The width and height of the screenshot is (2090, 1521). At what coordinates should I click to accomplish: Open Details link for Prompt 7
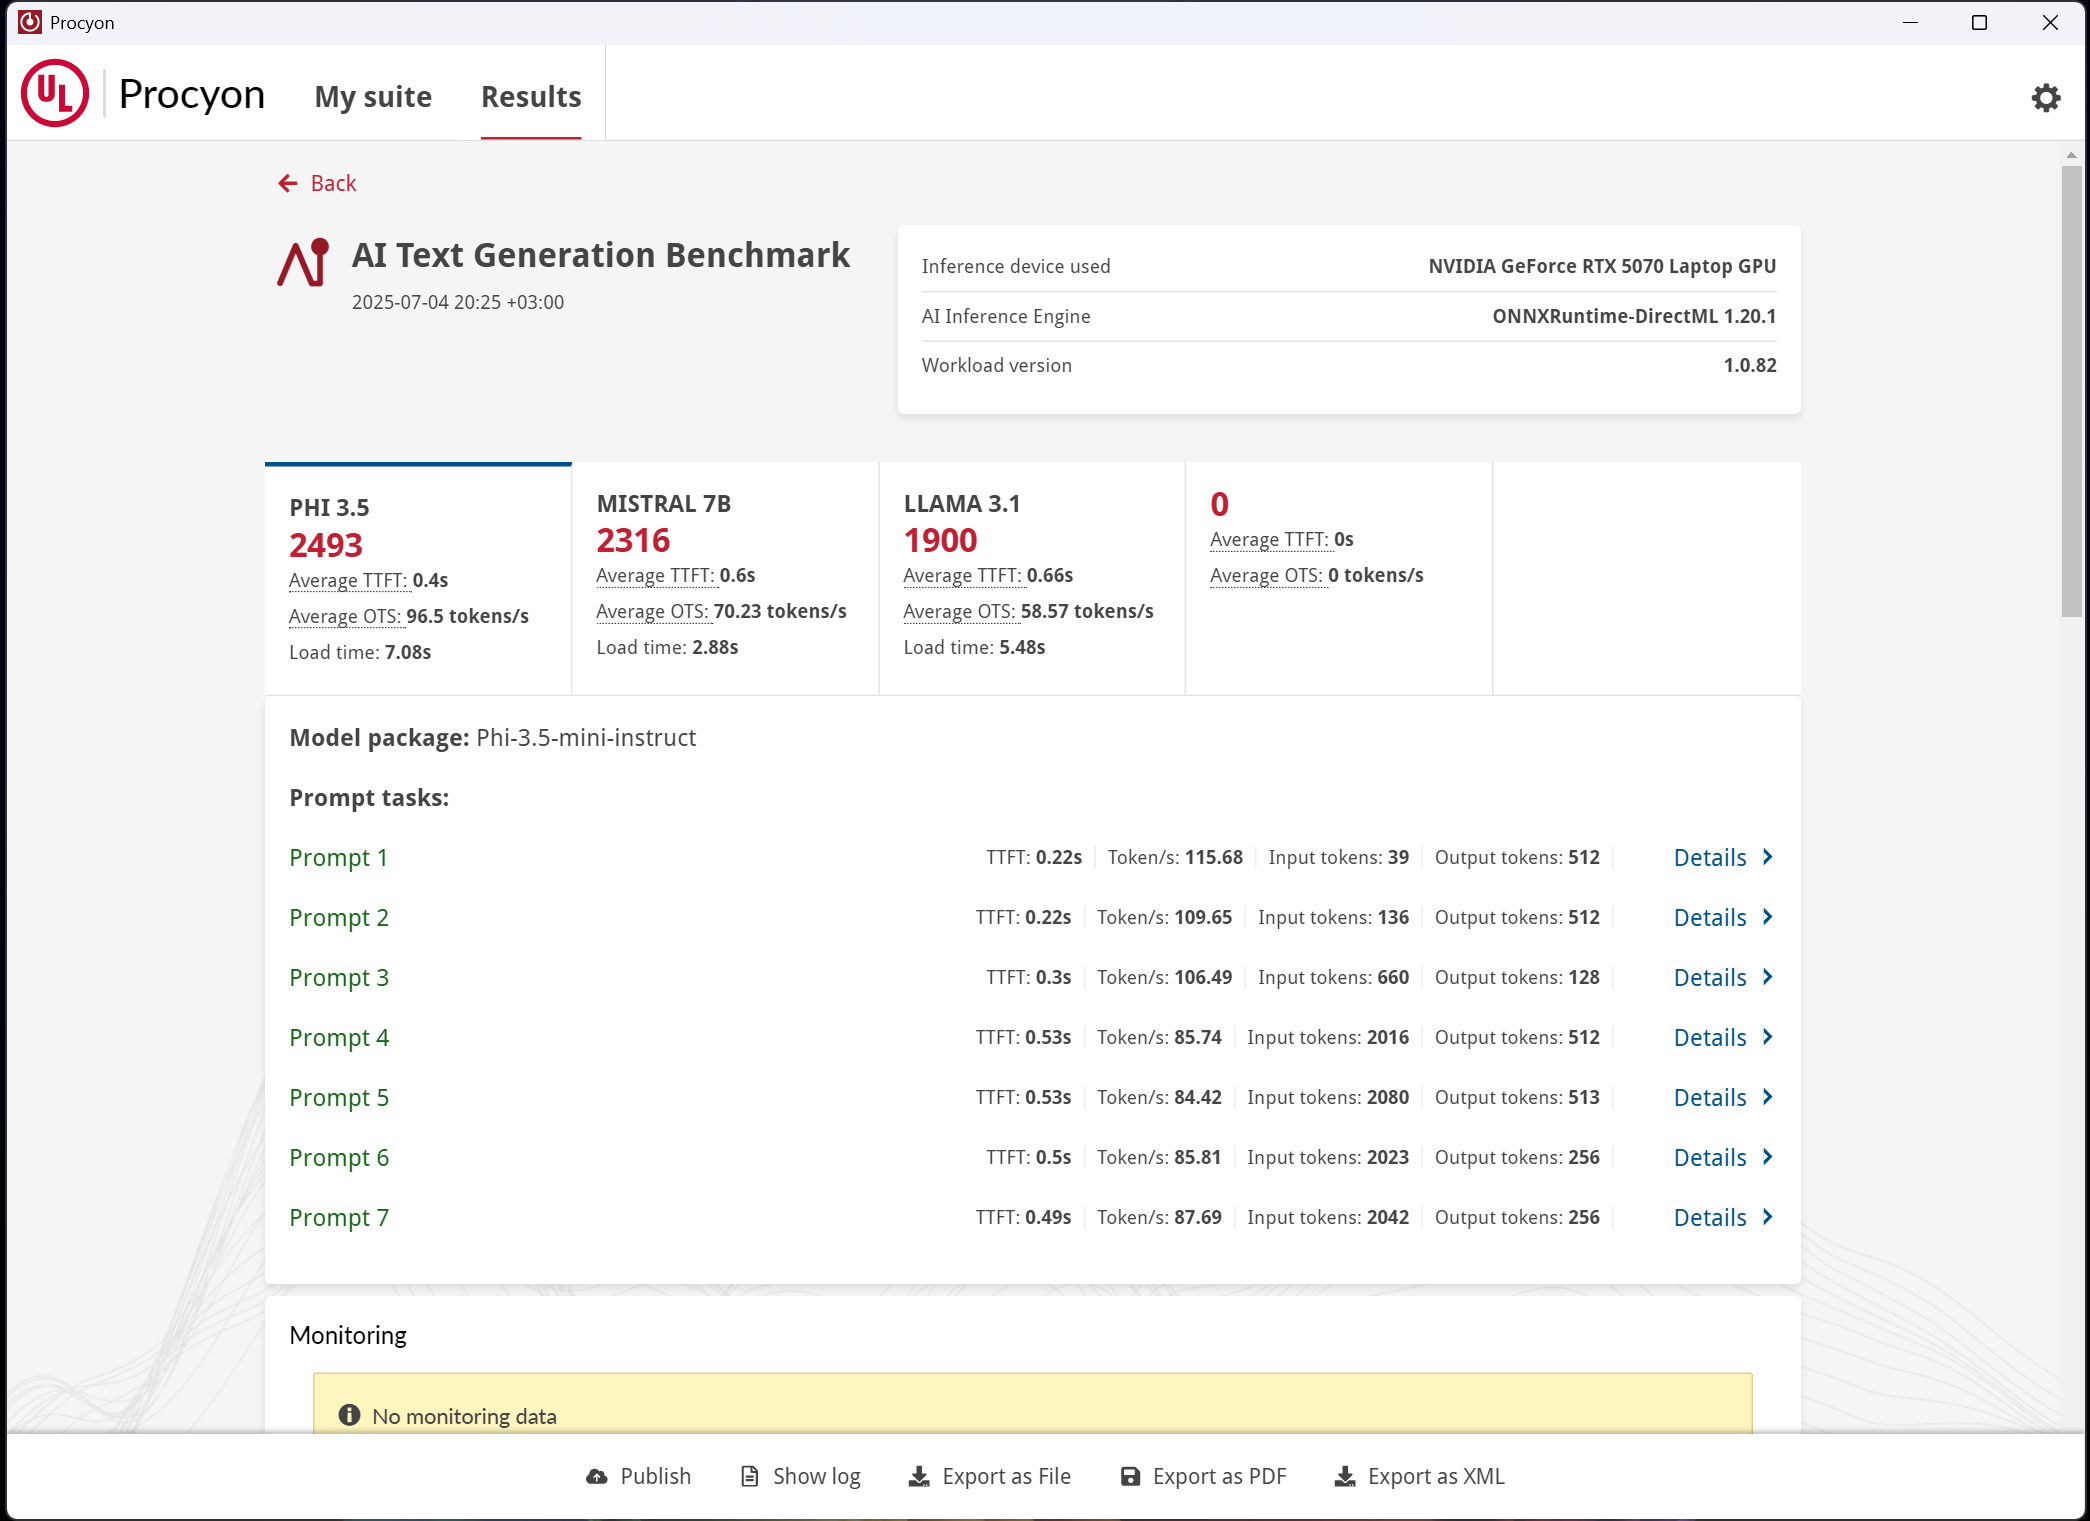[1710, 1217]
